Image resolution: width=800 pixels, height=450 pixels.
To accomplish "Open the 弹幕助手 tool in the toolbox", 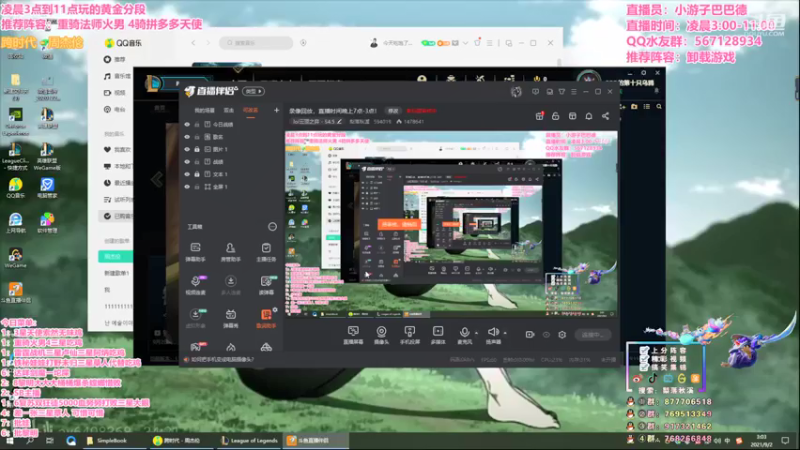I will click(195, 252).
